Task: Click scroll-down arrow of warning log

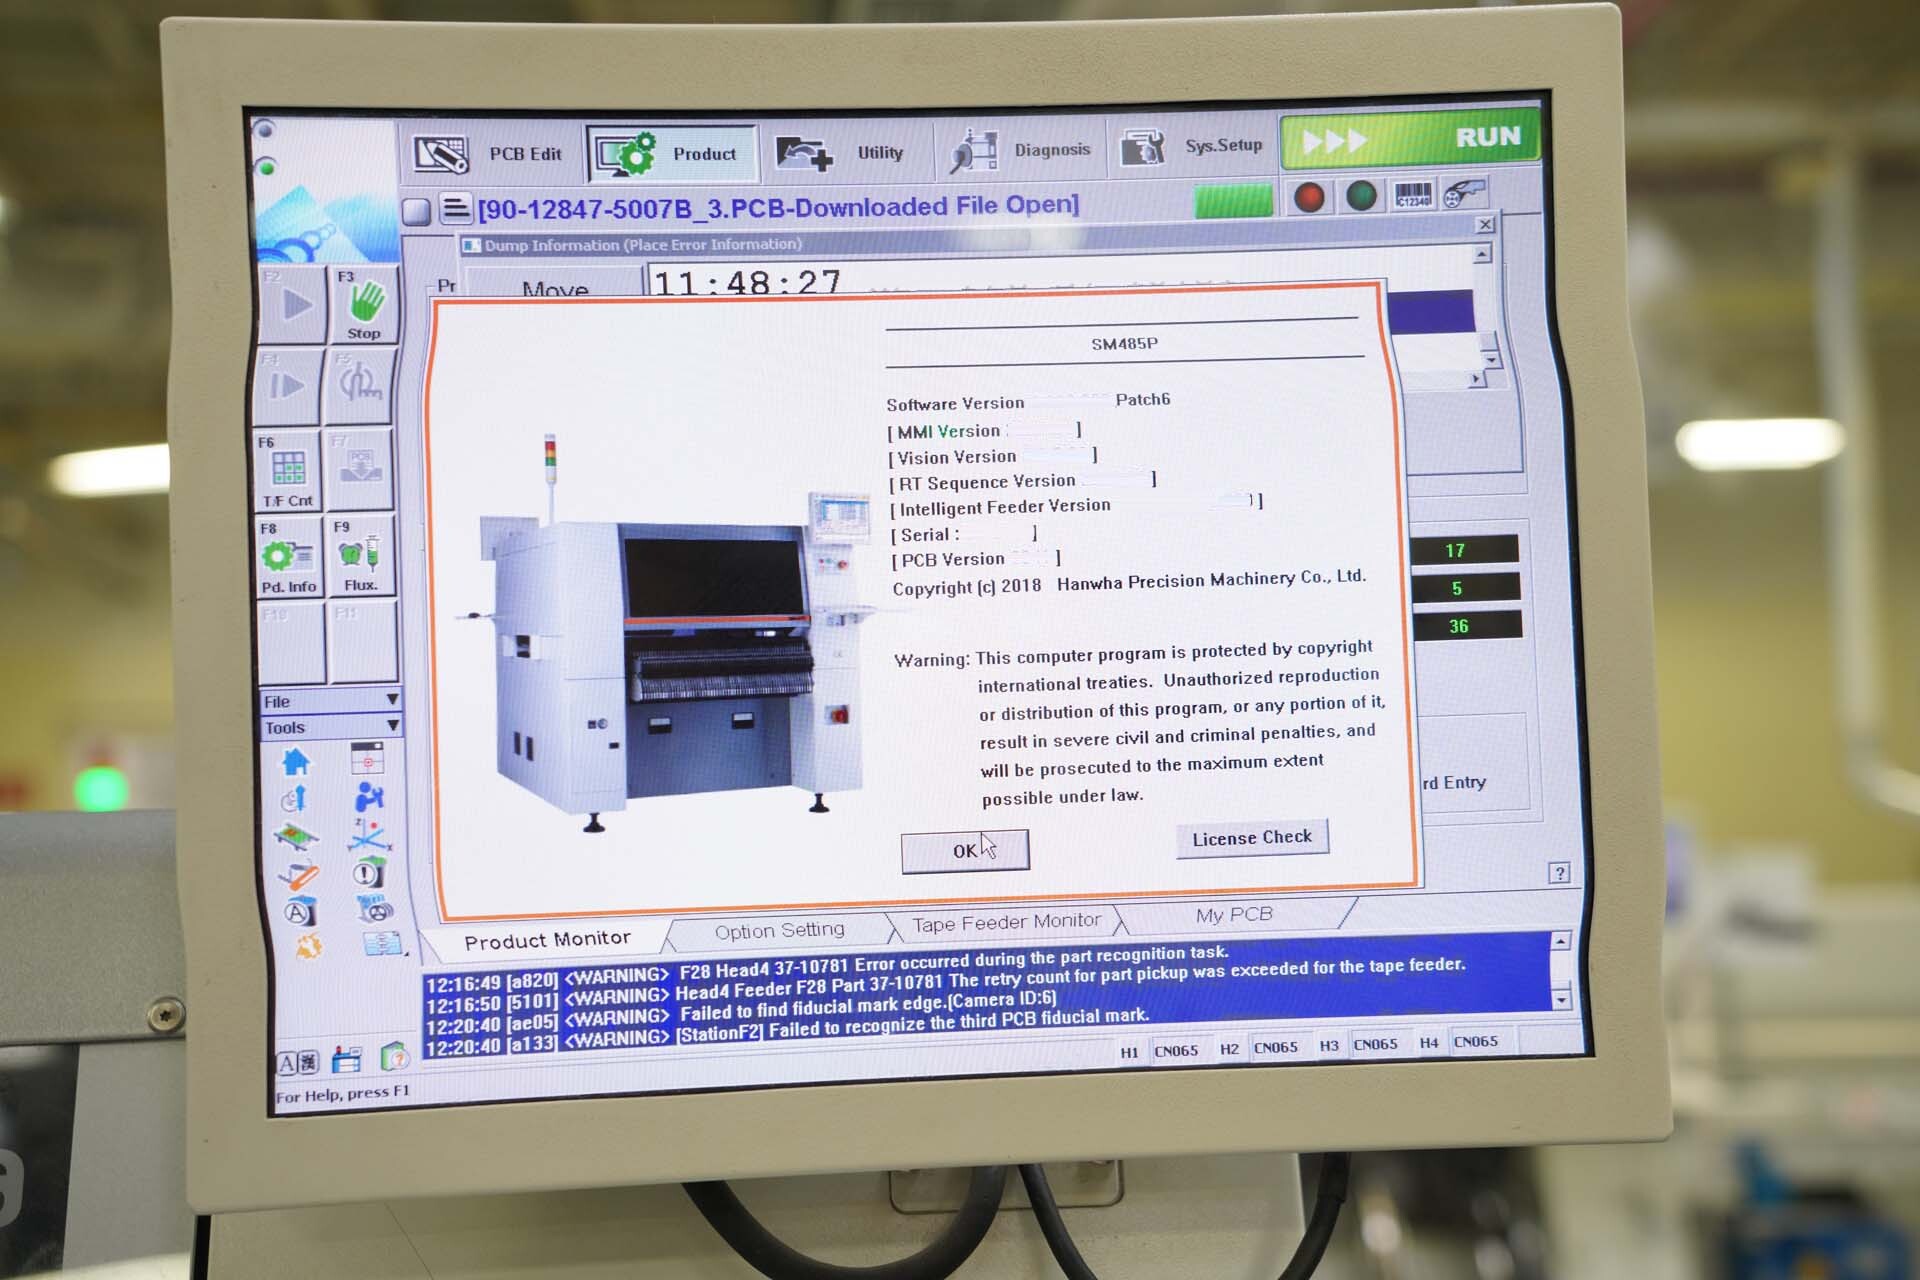Action: (x=1562, y=999)
